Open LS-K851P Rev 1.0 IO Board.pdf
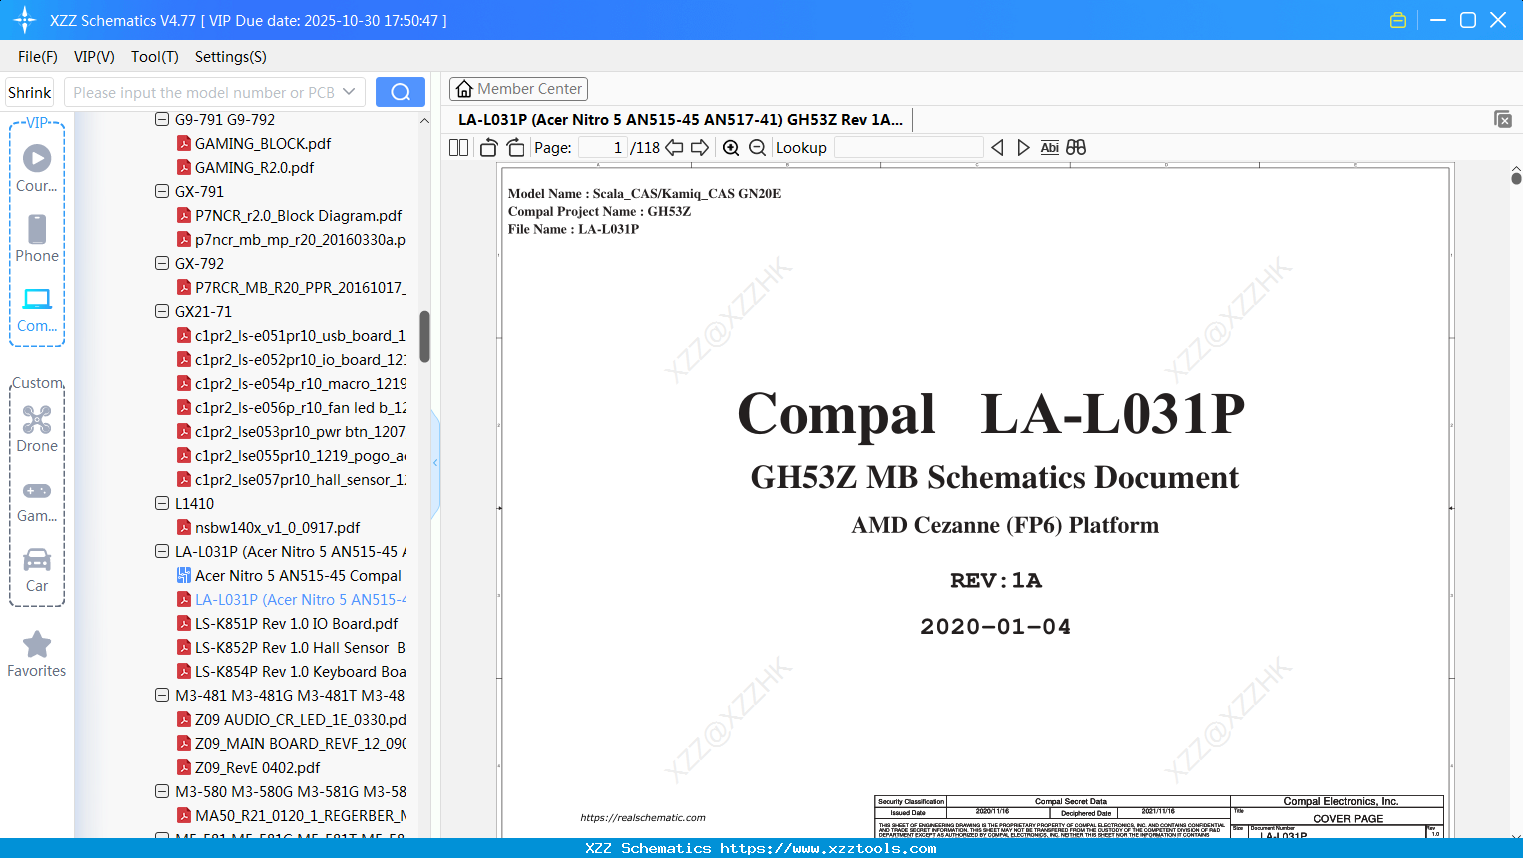 coord(288,623)
